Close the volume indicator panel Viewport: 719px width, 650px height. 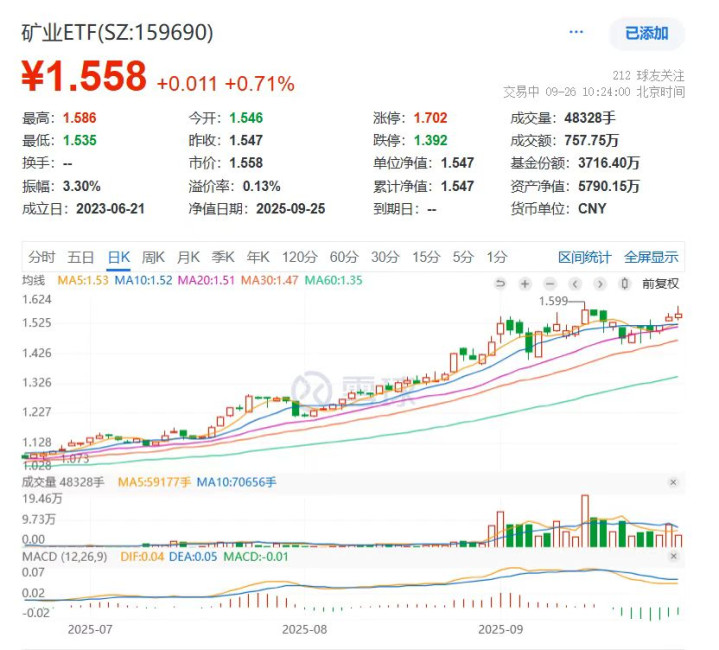(673, 482)
